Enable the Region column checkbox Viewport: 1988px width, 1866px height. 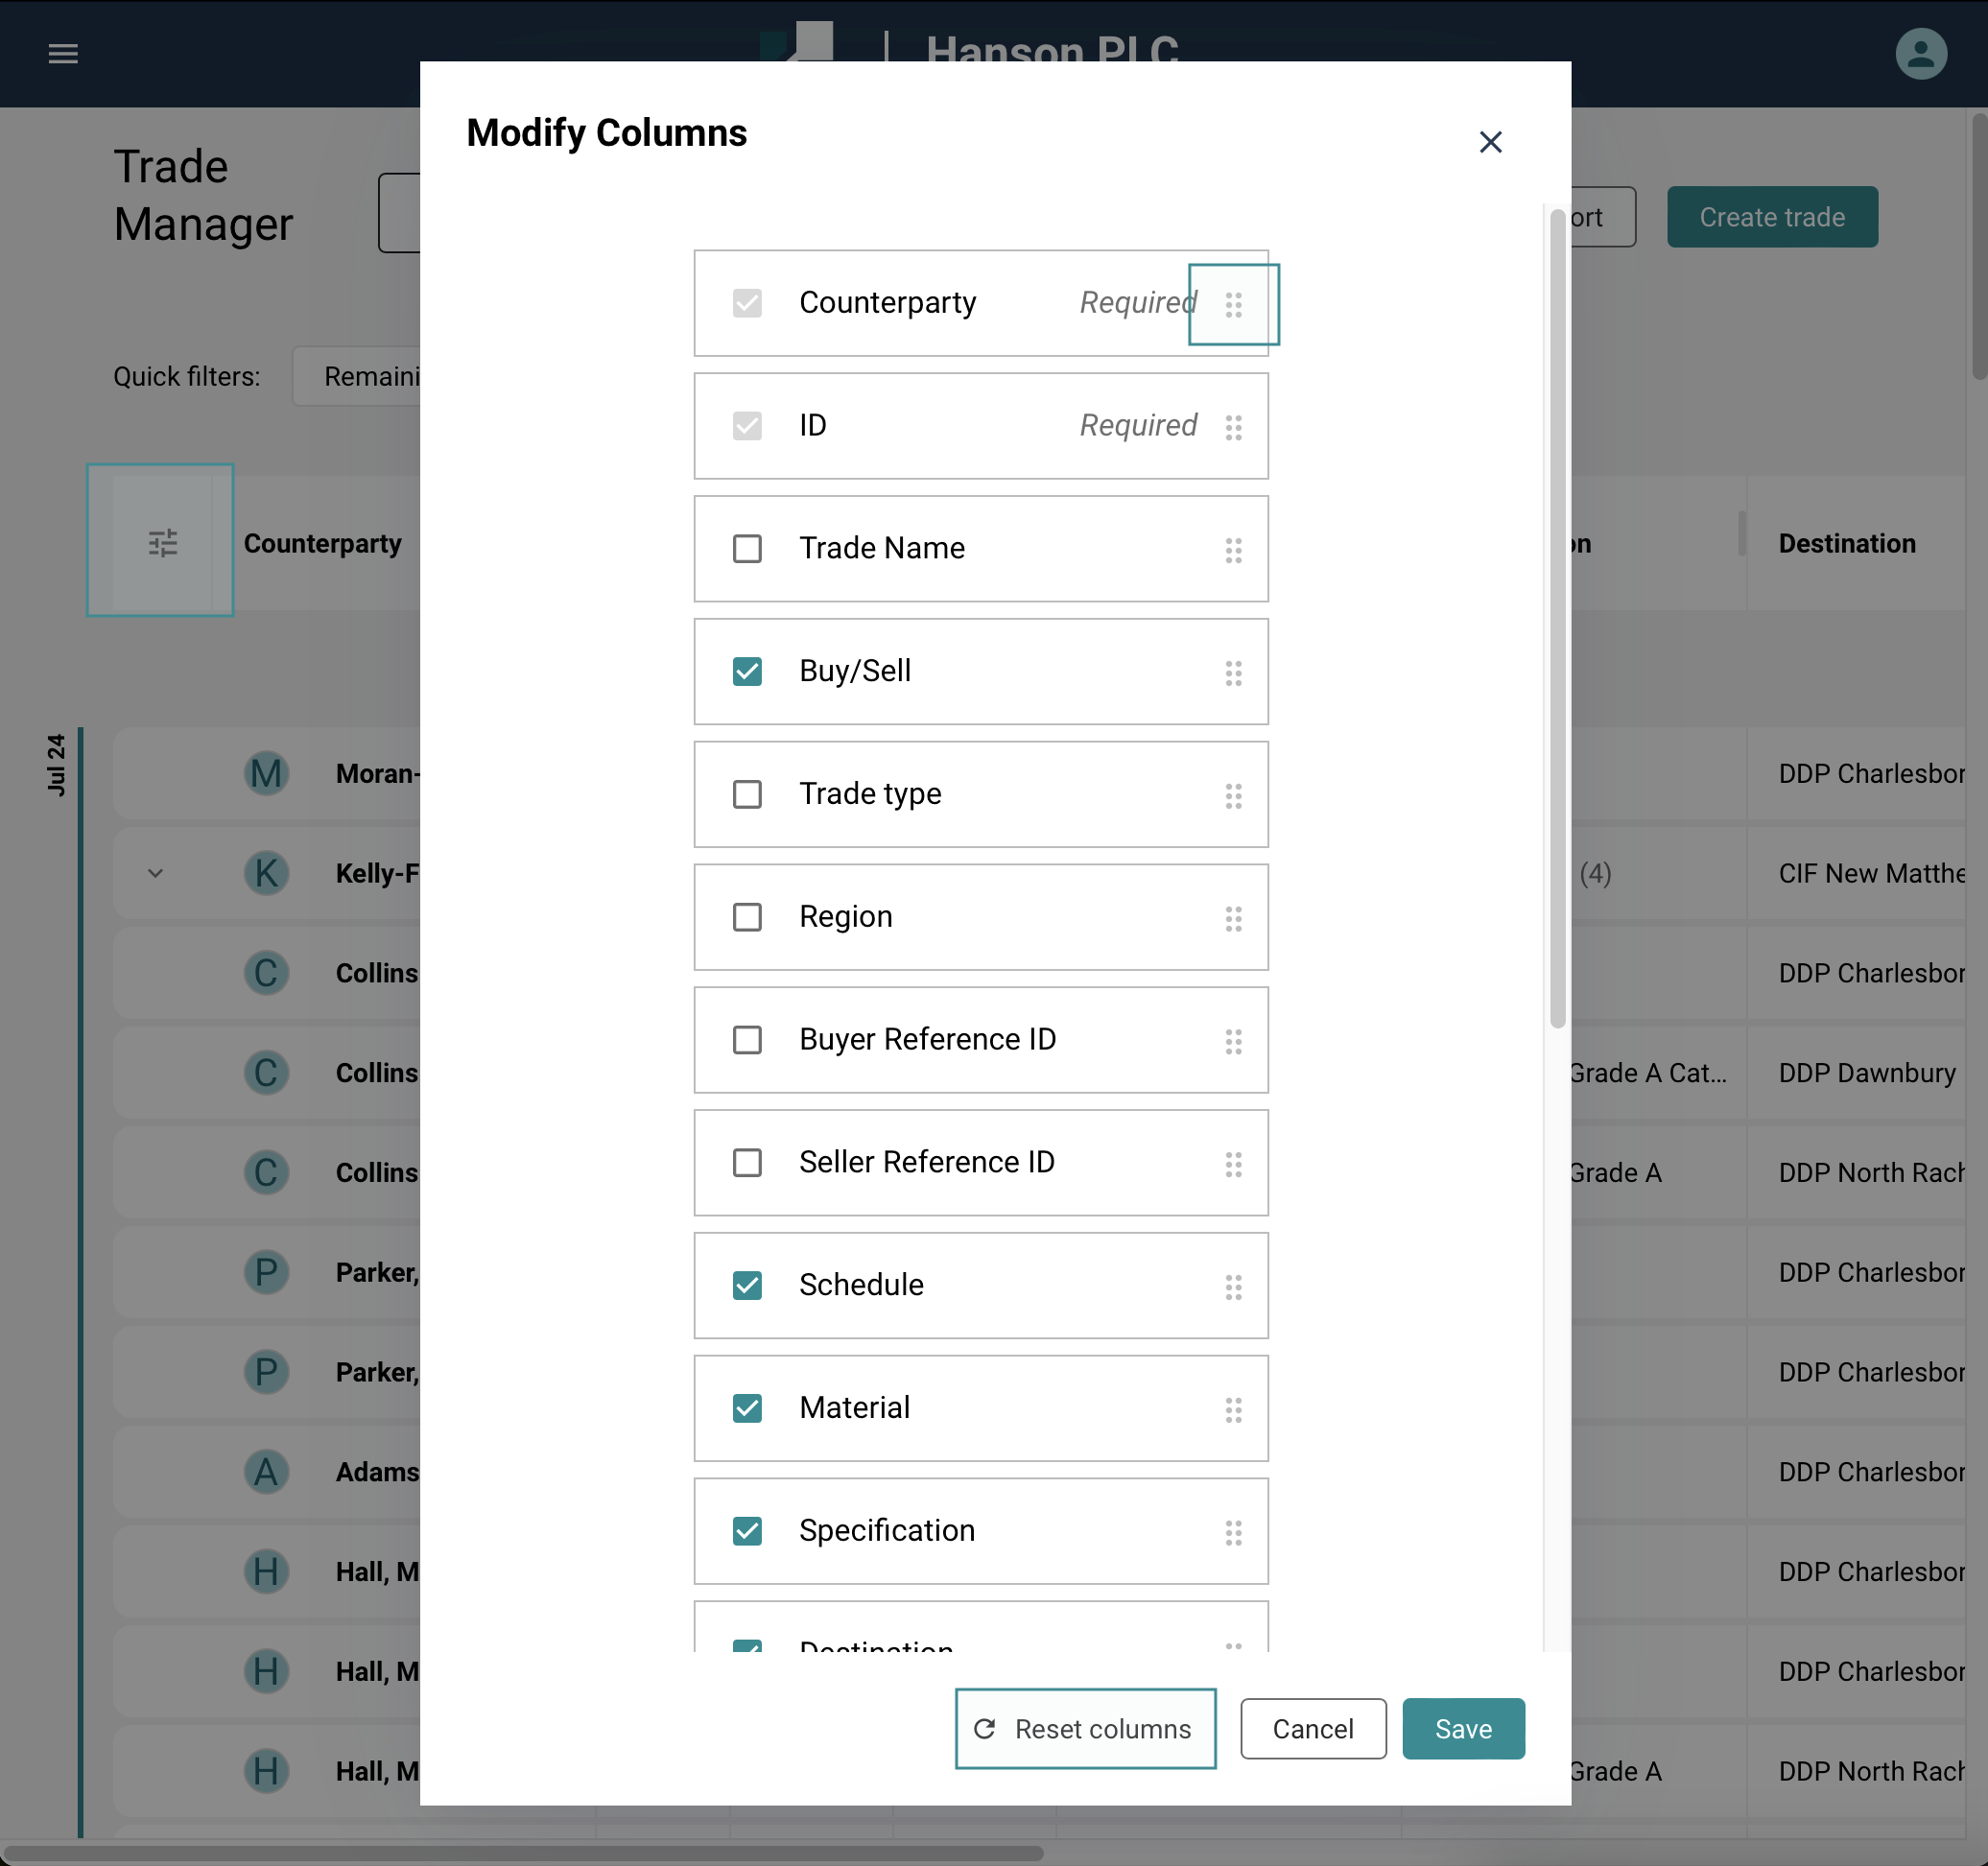pos(747,917)
